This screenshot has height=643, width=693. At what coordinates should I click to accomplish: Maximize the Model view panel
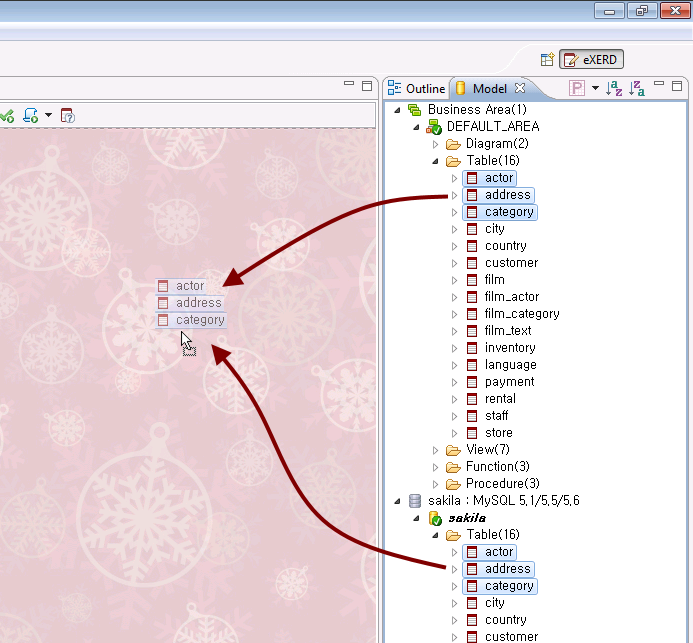pyautogui.click(x=677, y=86)
